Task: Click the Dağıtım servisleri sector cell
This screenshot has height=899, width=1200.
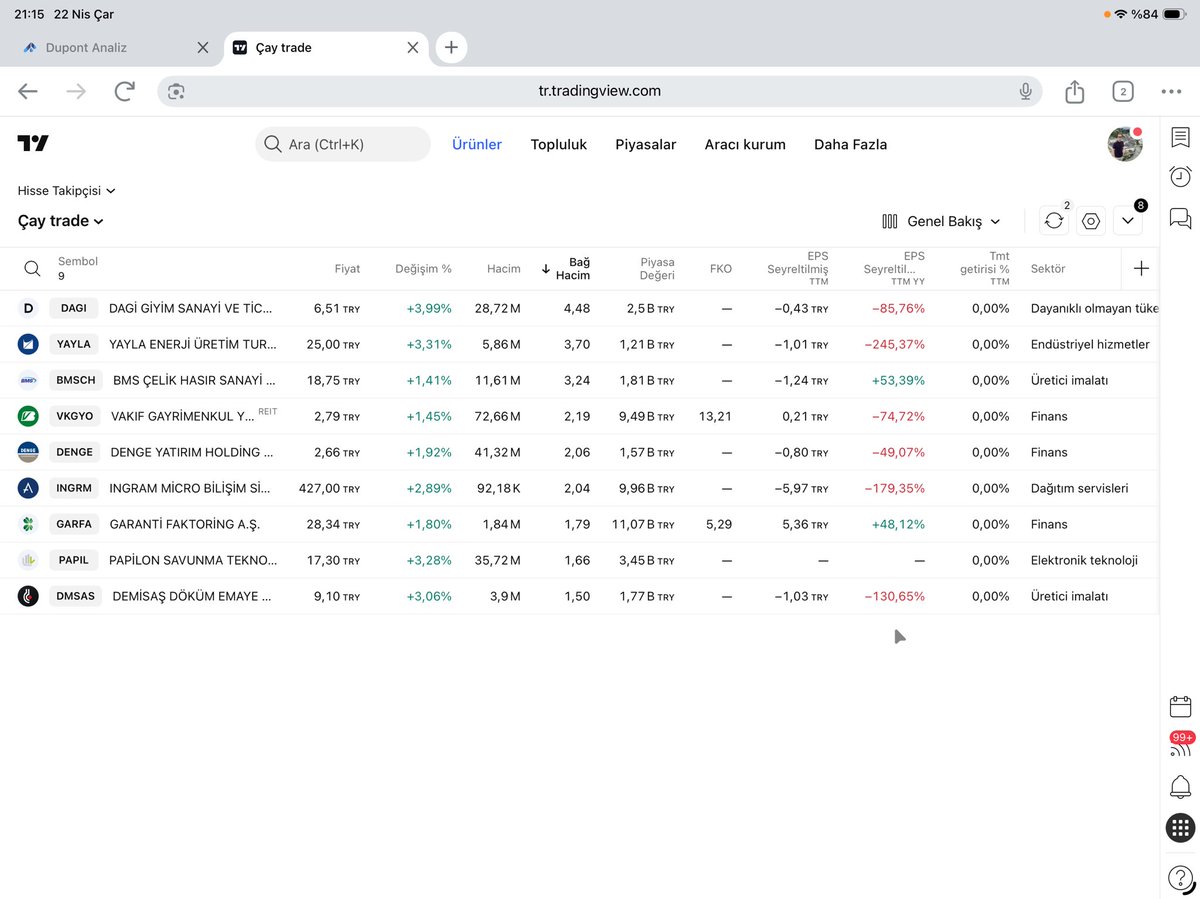Action: pos(1079,488)
